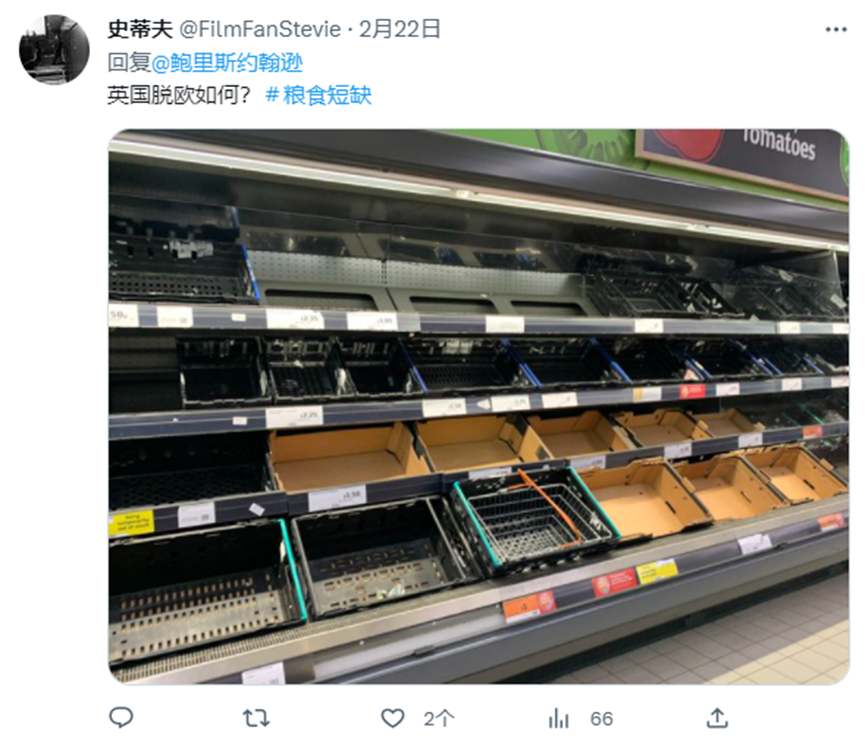Screen dimensions: 865x740
Task: Open the tweet's more options menu
Action: click(836, 29)
